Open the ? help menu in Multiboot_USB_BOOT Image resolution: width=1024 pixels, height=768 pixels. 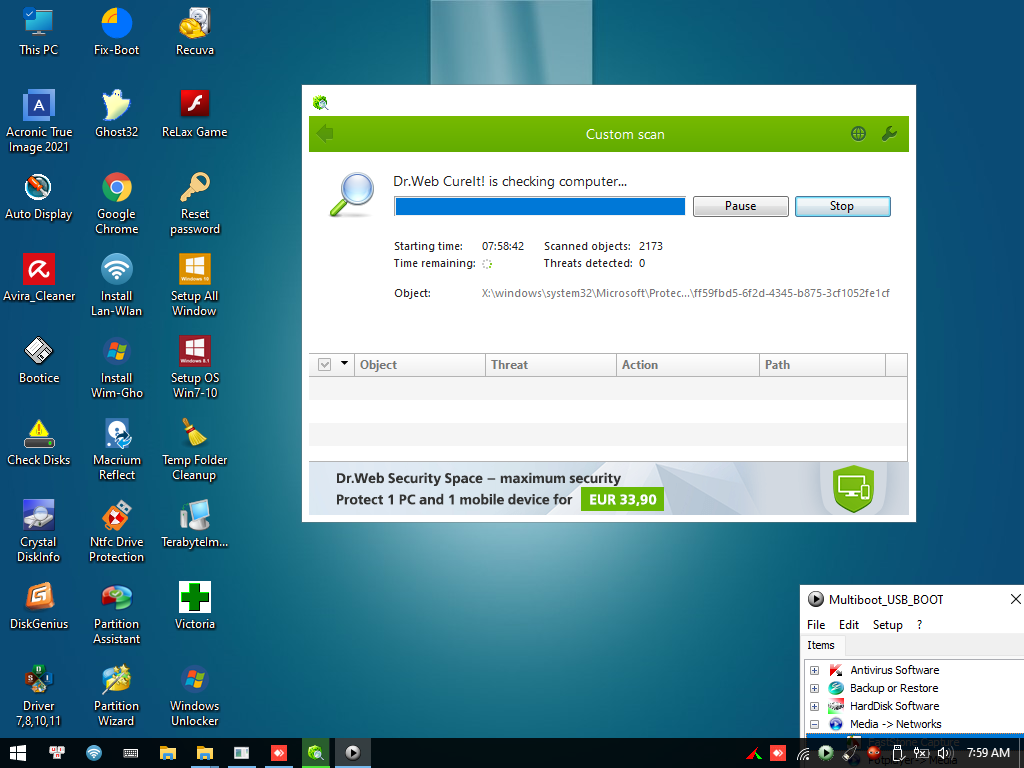[920, 625]
